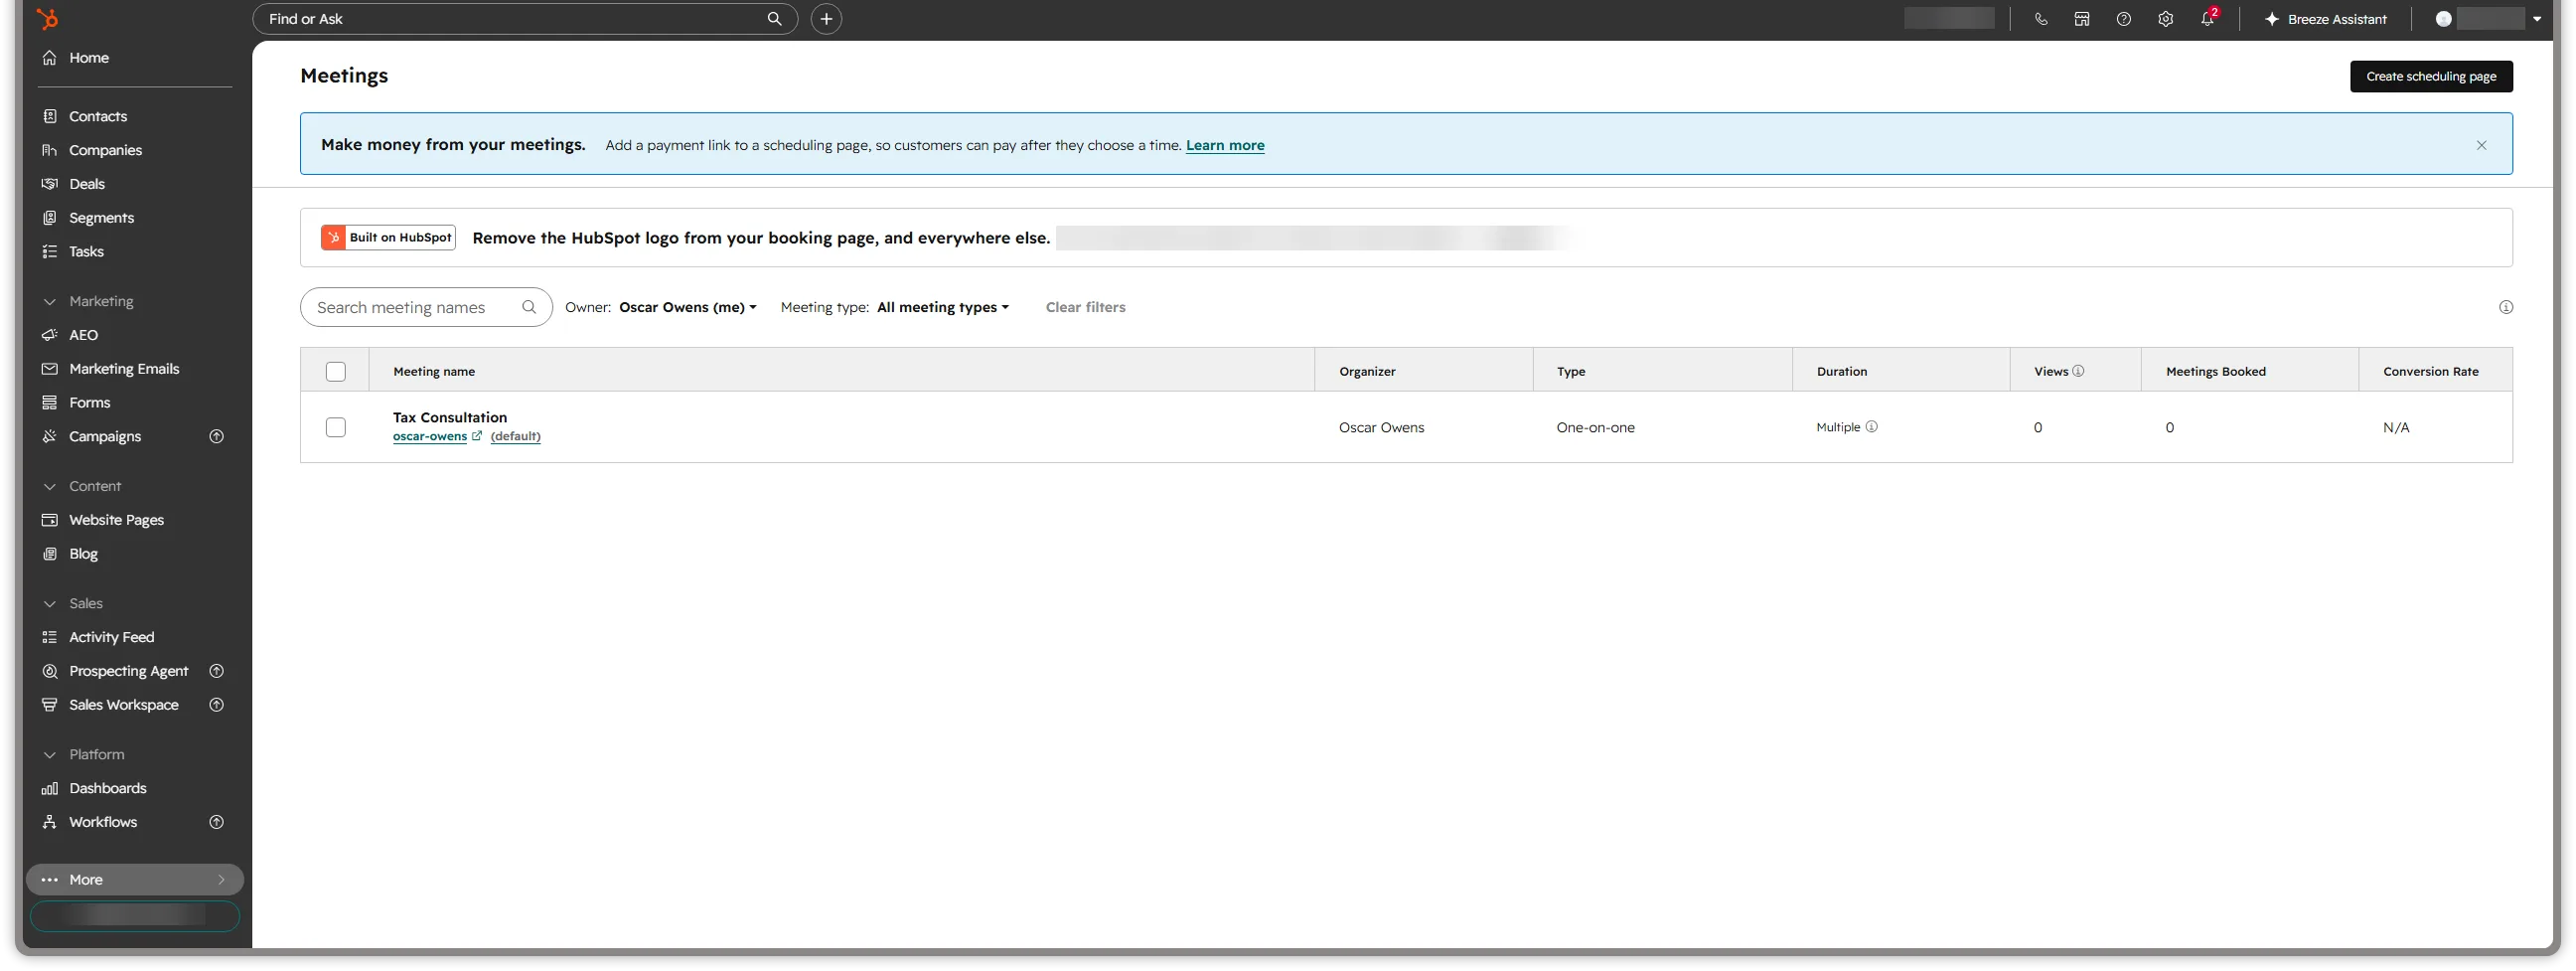The image size is (2576, 971).
Task: Open the account profile dropdown arrow
Action: point(2537,19)
